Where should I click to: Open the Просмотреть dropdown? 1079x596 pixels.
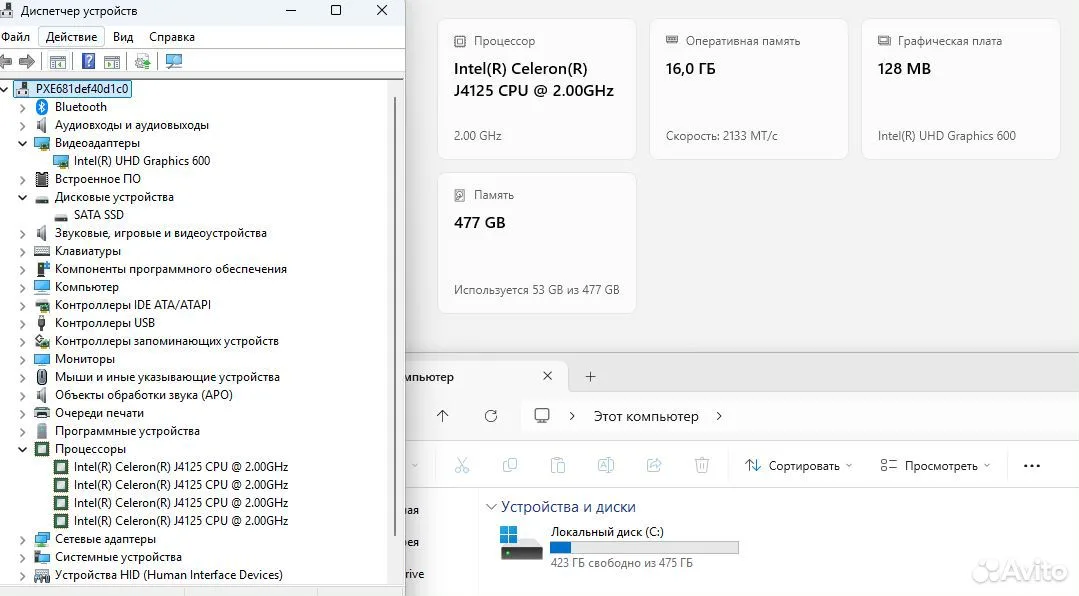coord(935,466)
